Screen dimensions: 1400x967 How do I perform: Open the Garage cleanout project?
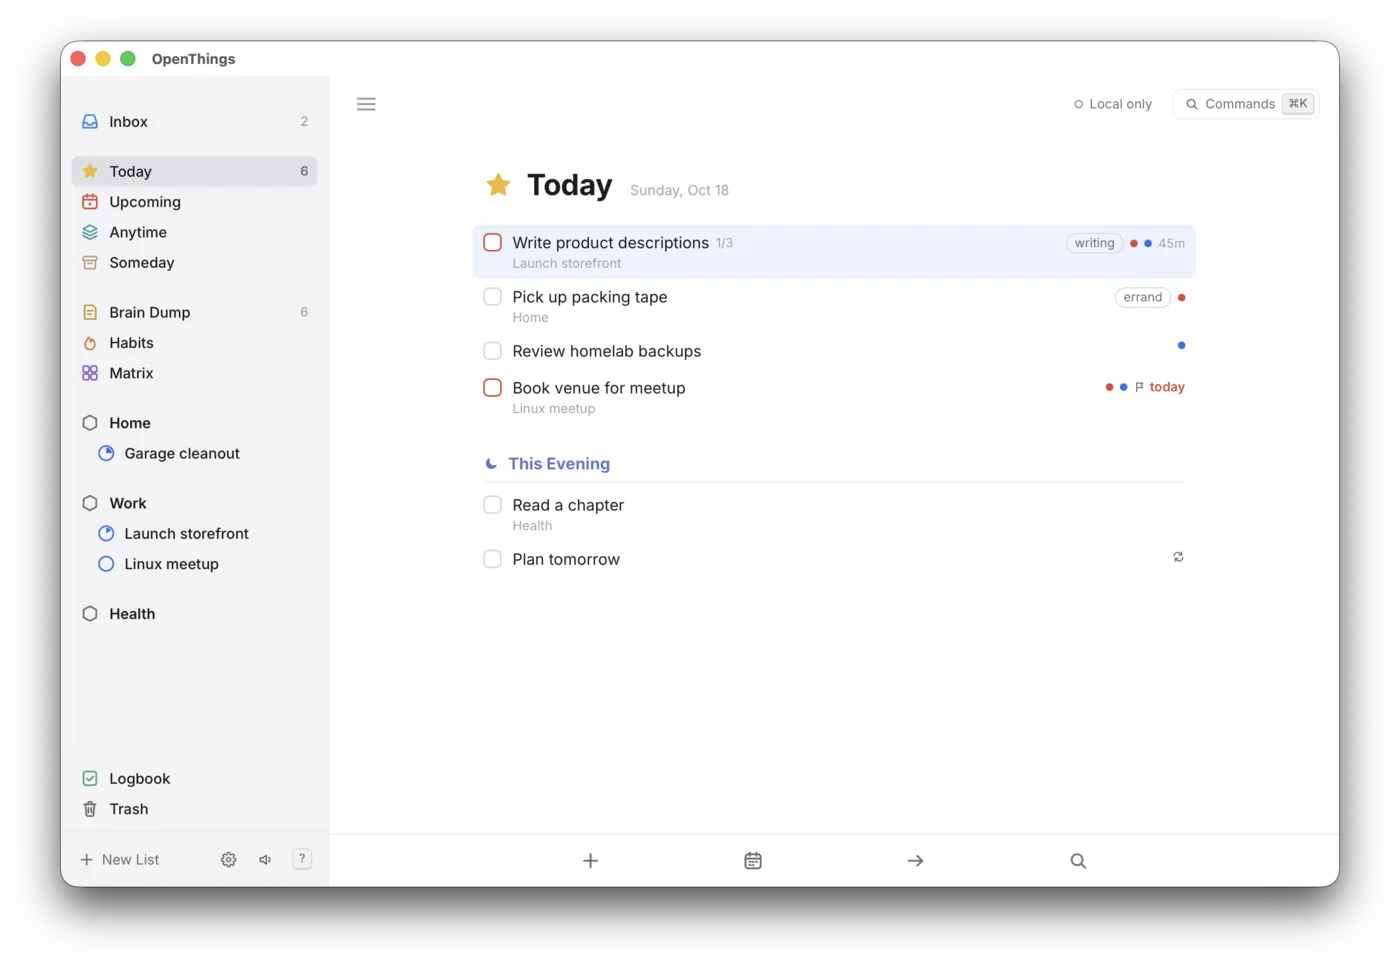coord(194,453)
